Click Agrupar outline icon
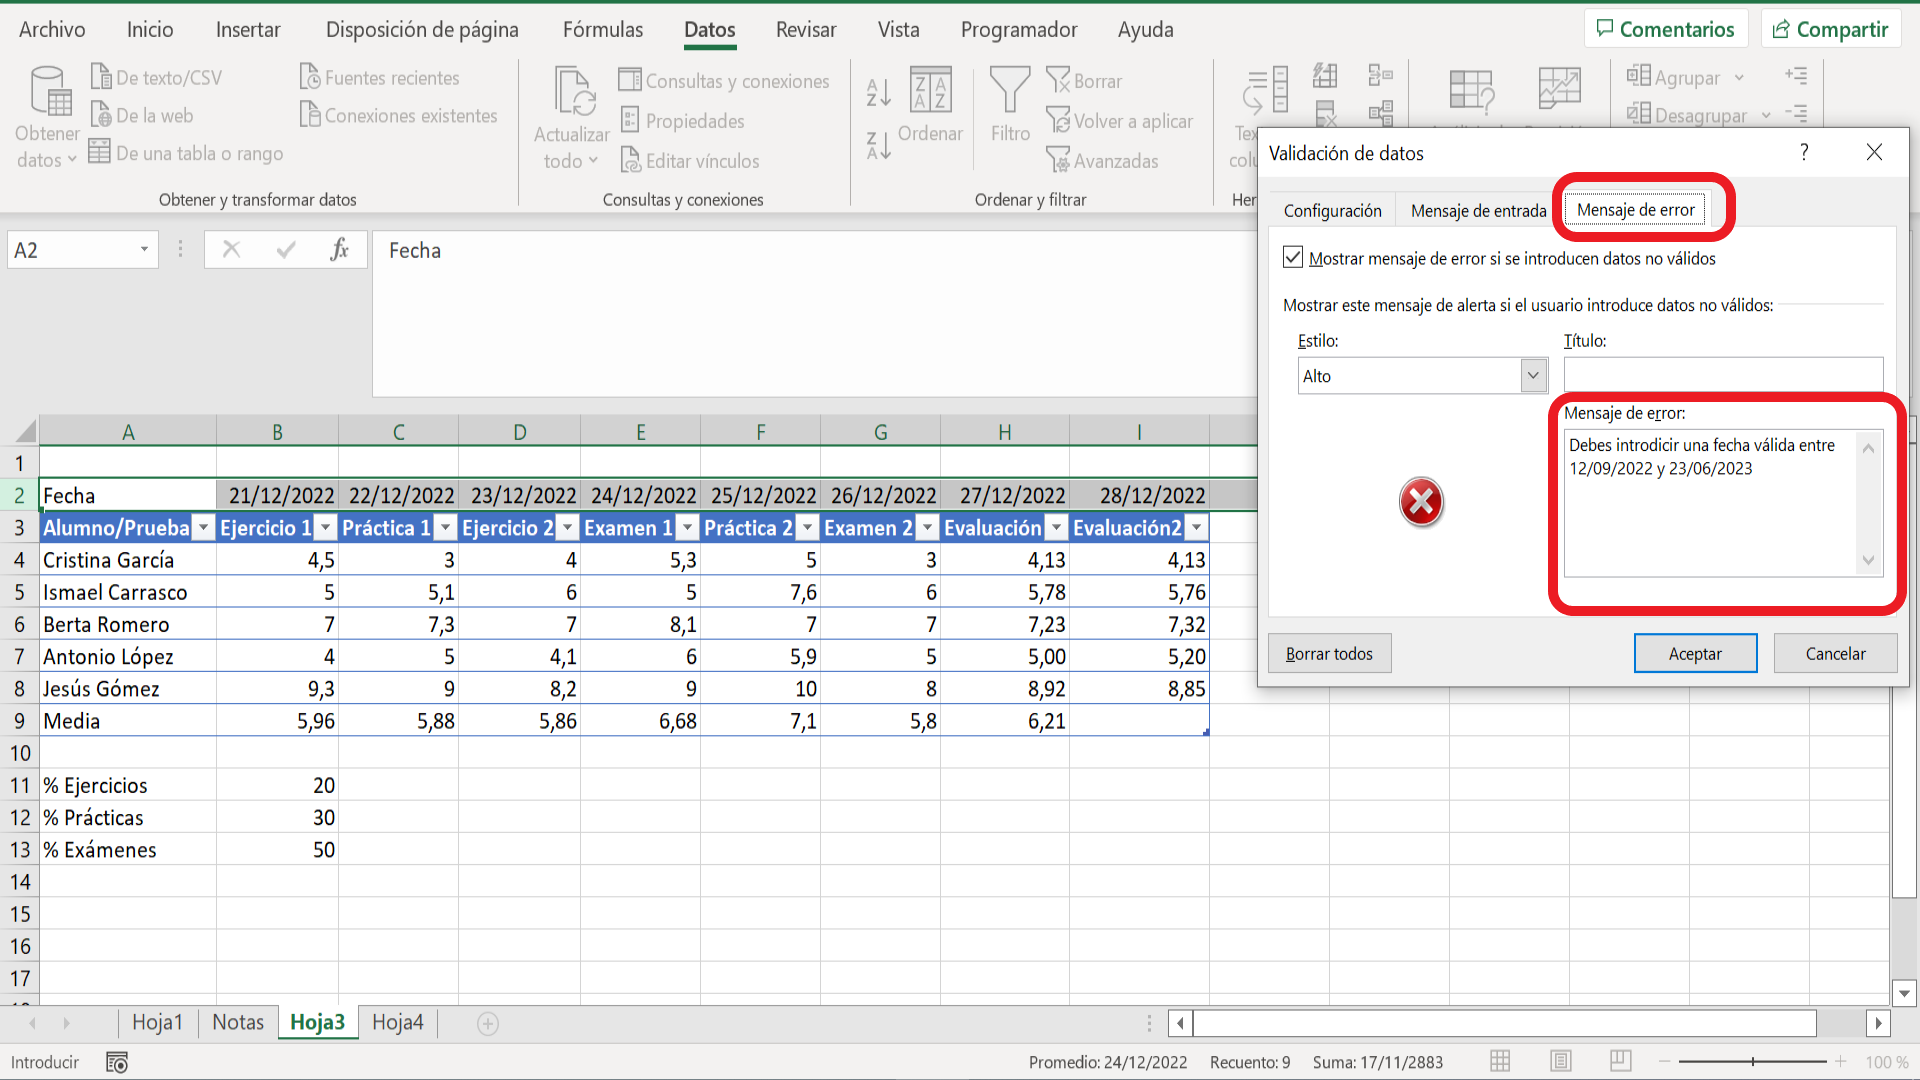 click(x=1638, y=76)
